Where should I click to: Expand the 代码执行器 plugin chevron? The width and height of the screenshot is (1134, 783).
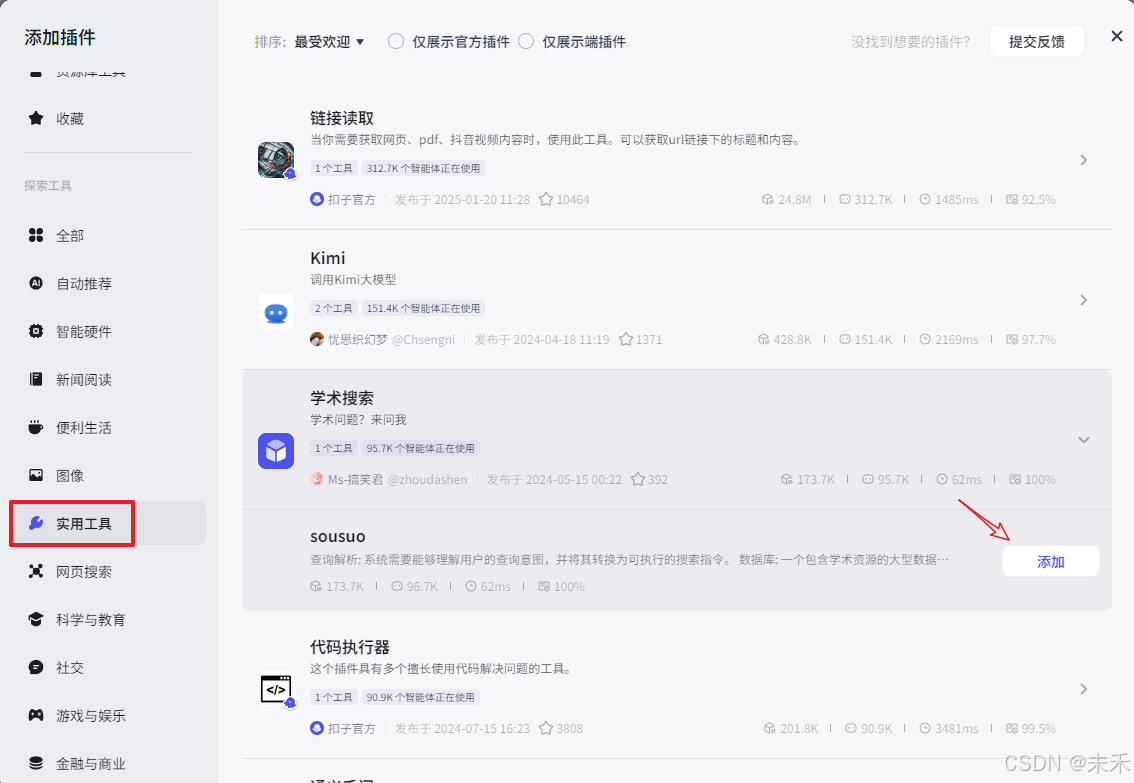tap(1083, 689)
